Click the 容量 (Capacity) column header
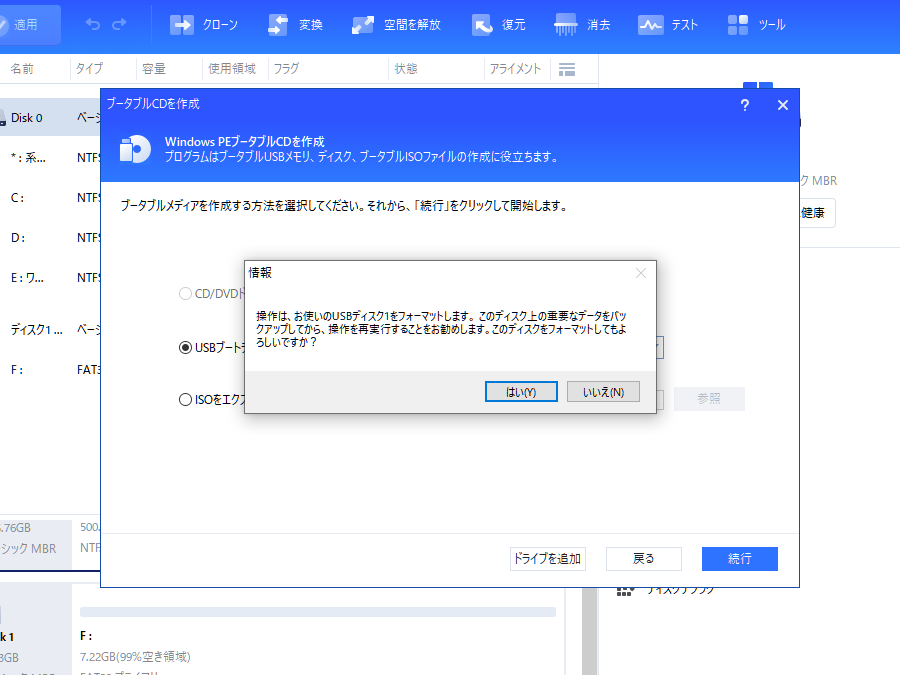 tap(154, 69)
